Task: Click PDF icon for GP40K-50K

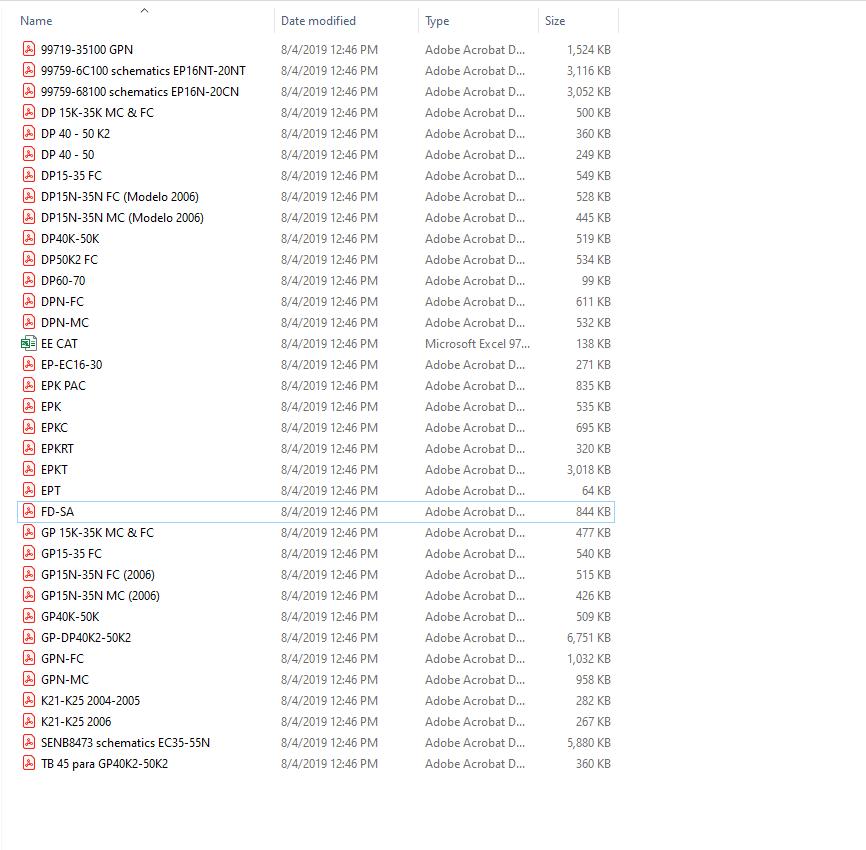Action: (x=29, y=616)
